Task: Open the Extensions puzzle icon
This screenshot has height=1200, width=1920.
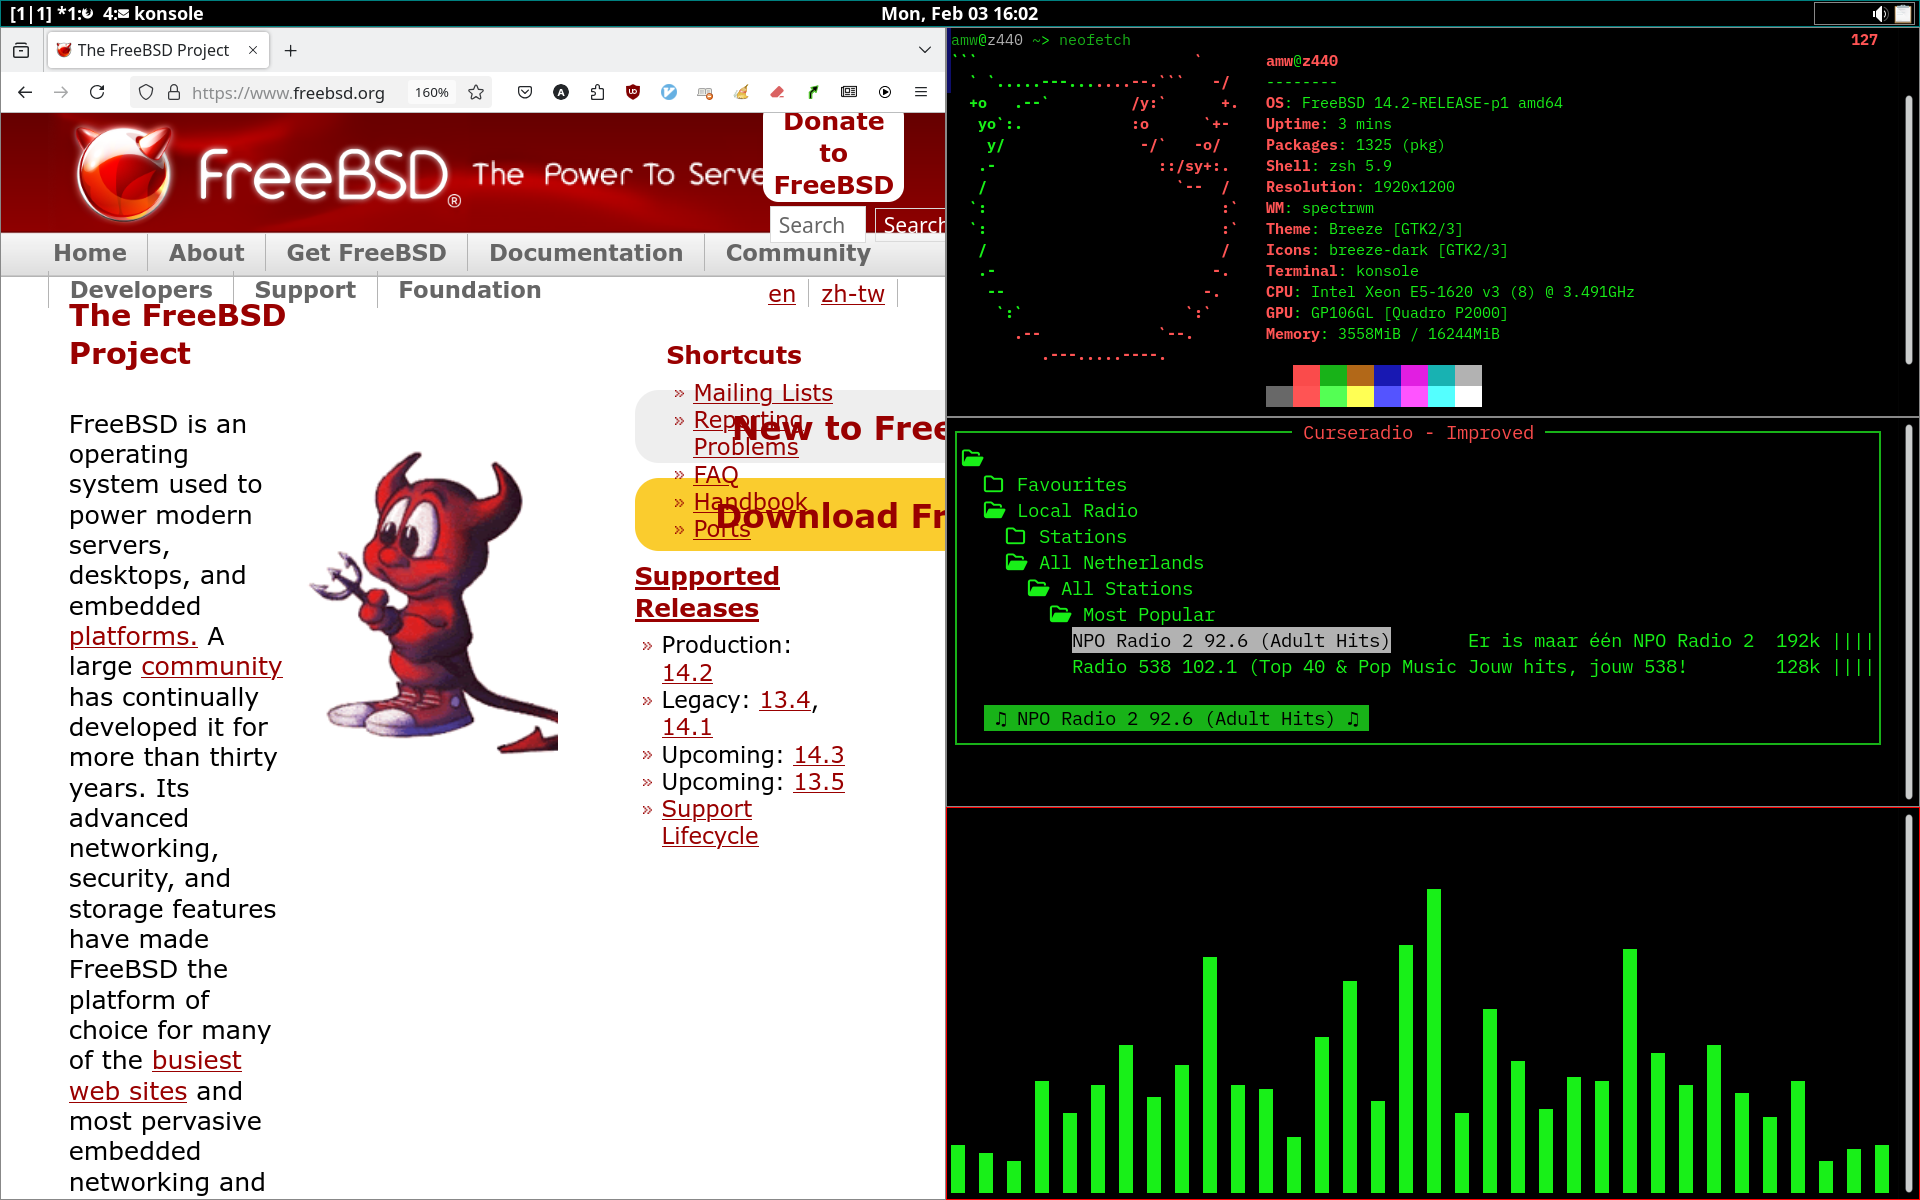Action: (597, 92)
